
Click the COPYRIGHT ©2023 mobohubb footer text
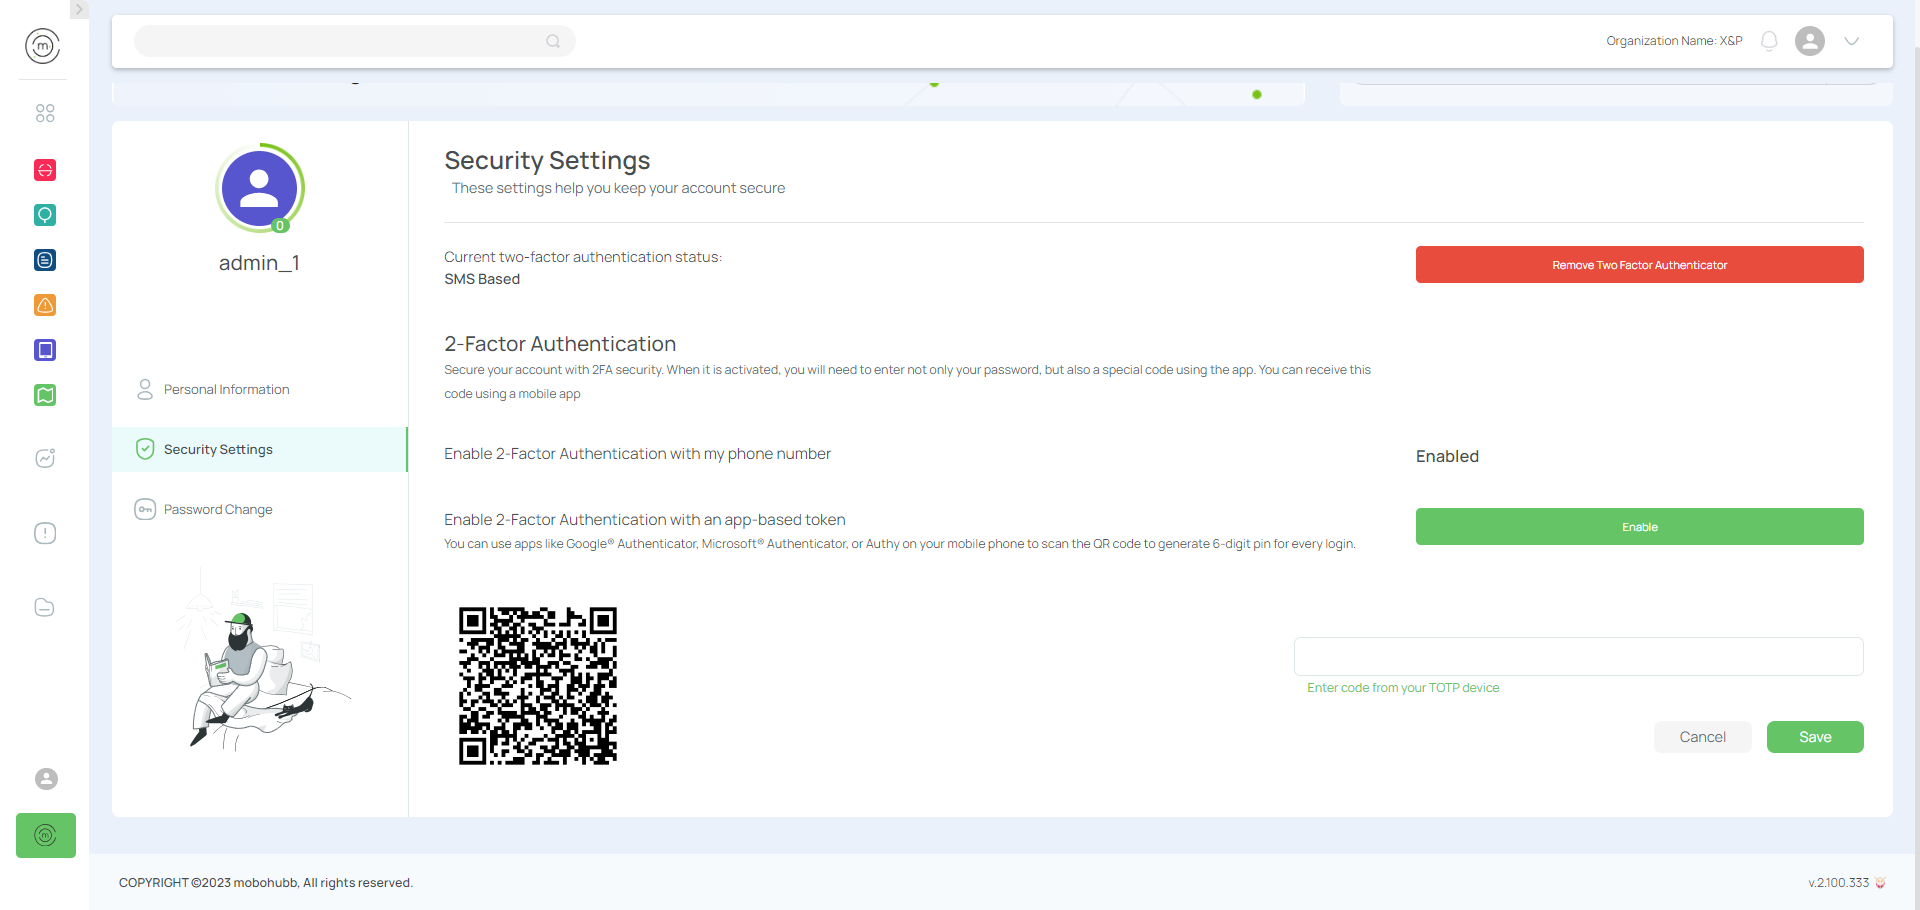pyautogui.click(x=266, y=883)
